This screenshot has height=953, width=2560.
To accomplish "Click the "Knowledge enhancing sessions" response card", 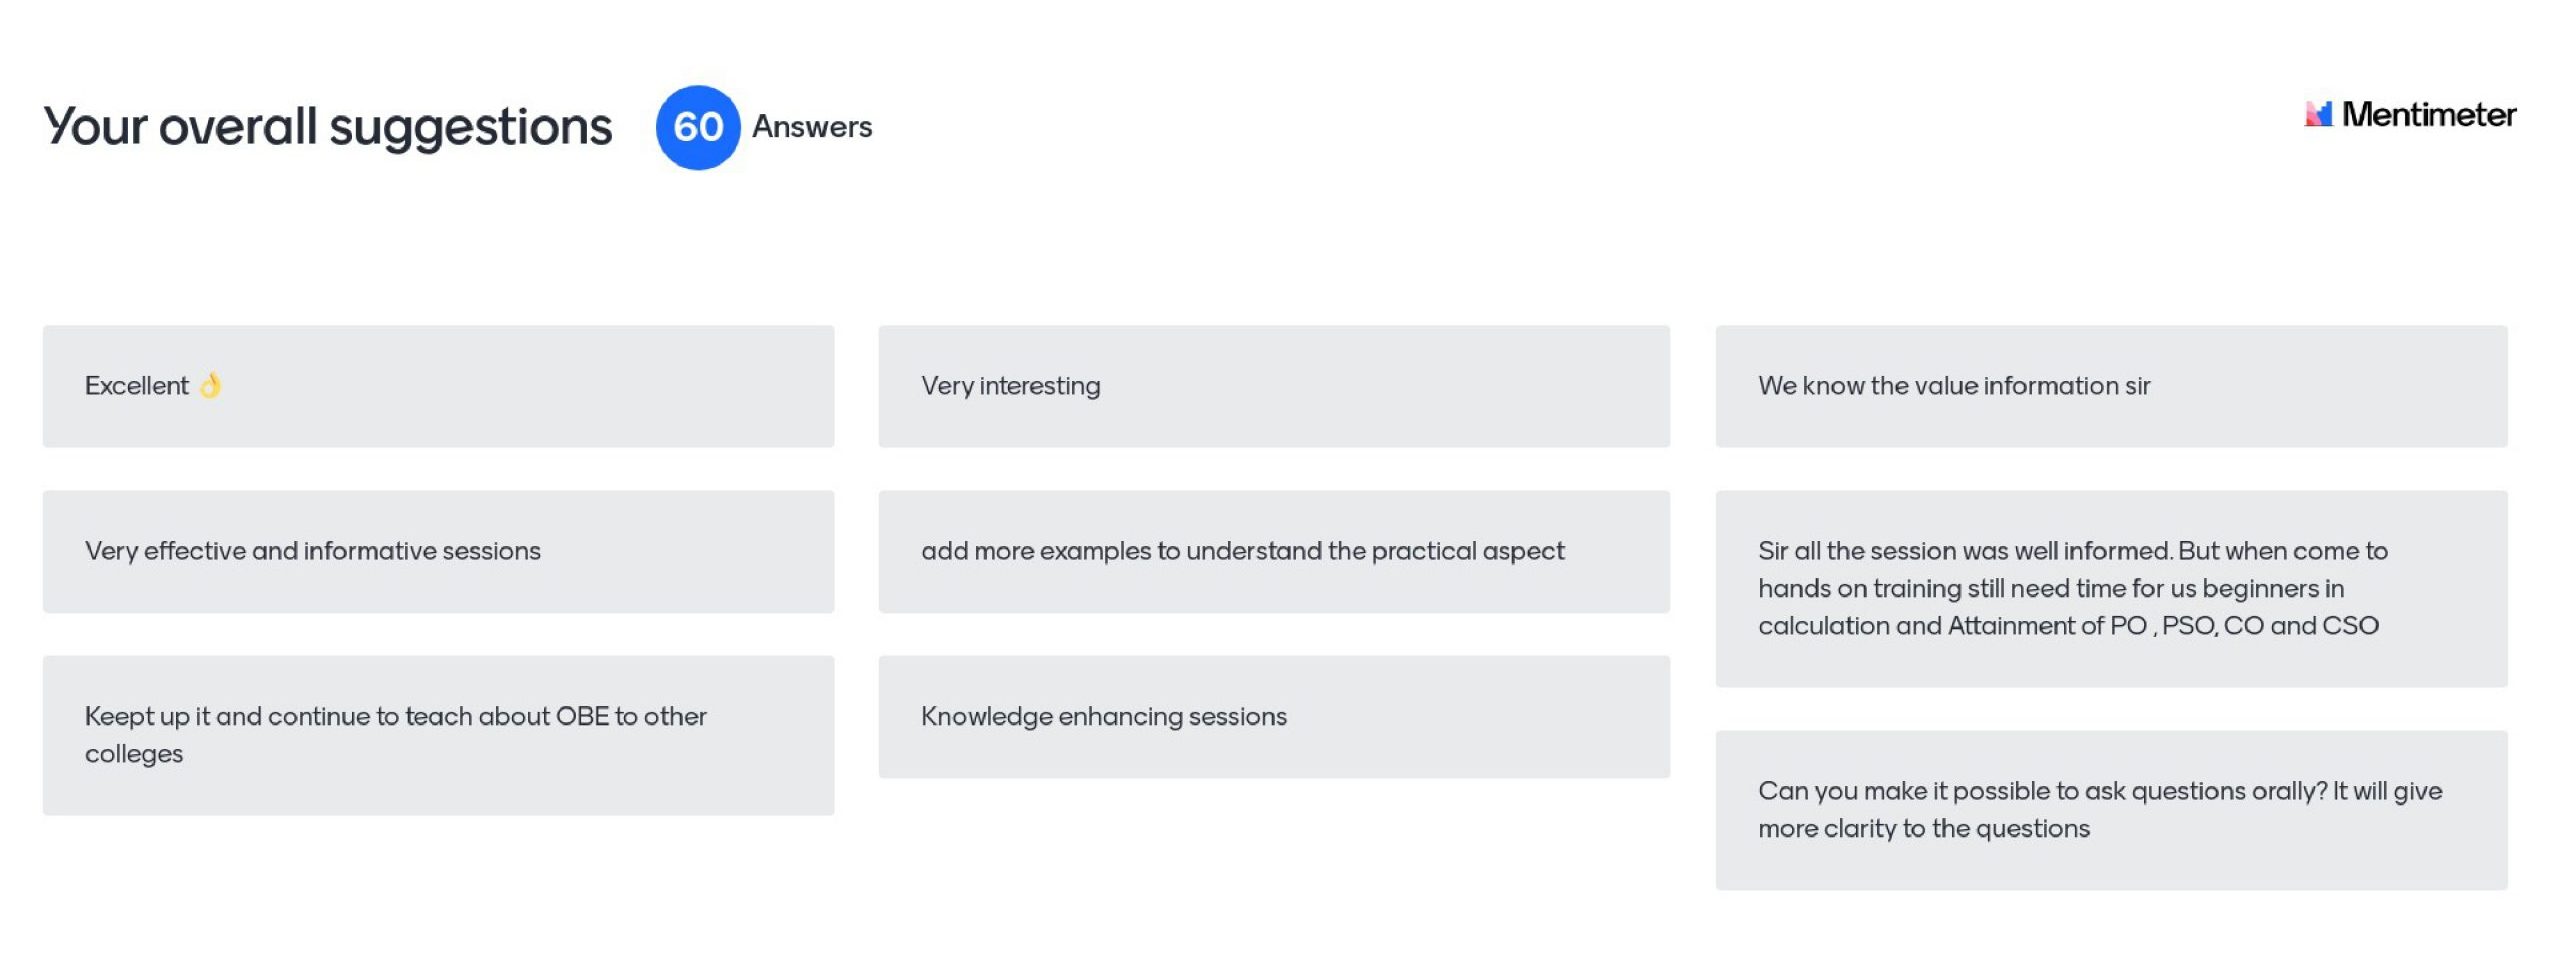I will 1273,716.
